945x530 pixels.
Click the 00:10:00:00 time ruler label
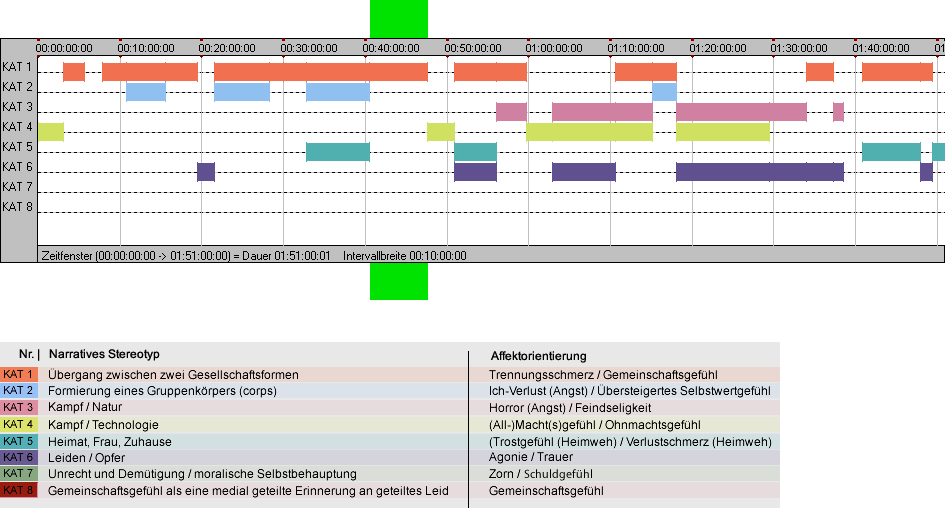(x=146, y=48)
